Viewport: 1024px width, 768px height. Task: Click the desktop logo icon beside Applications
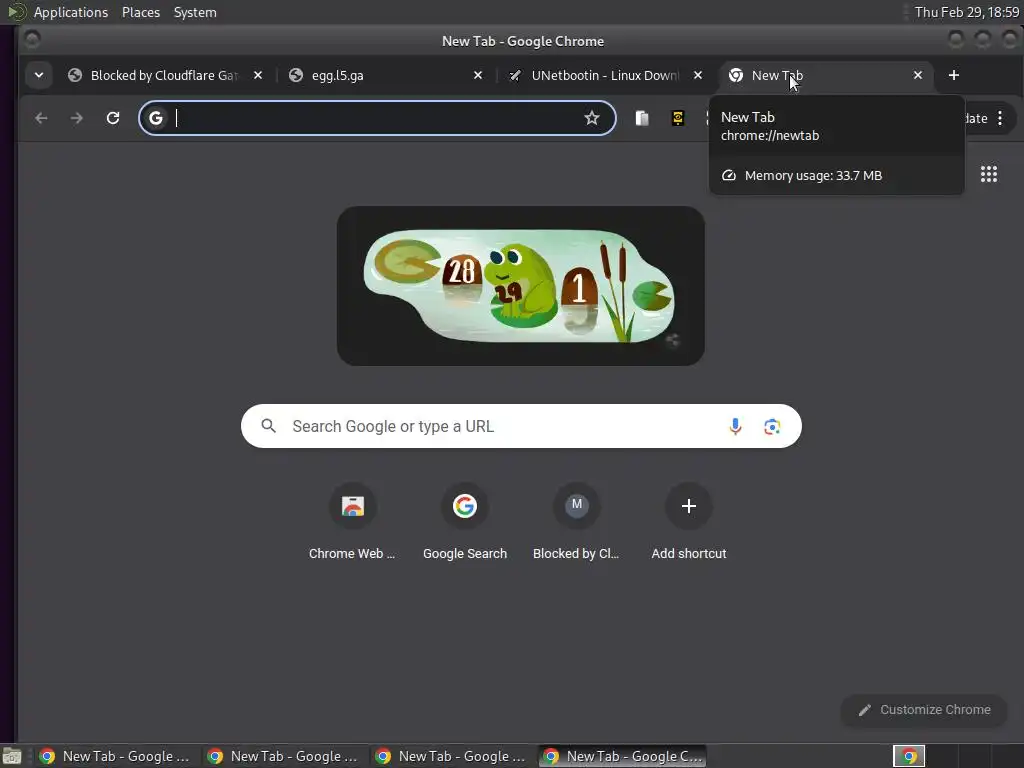(x=16, y=12)
